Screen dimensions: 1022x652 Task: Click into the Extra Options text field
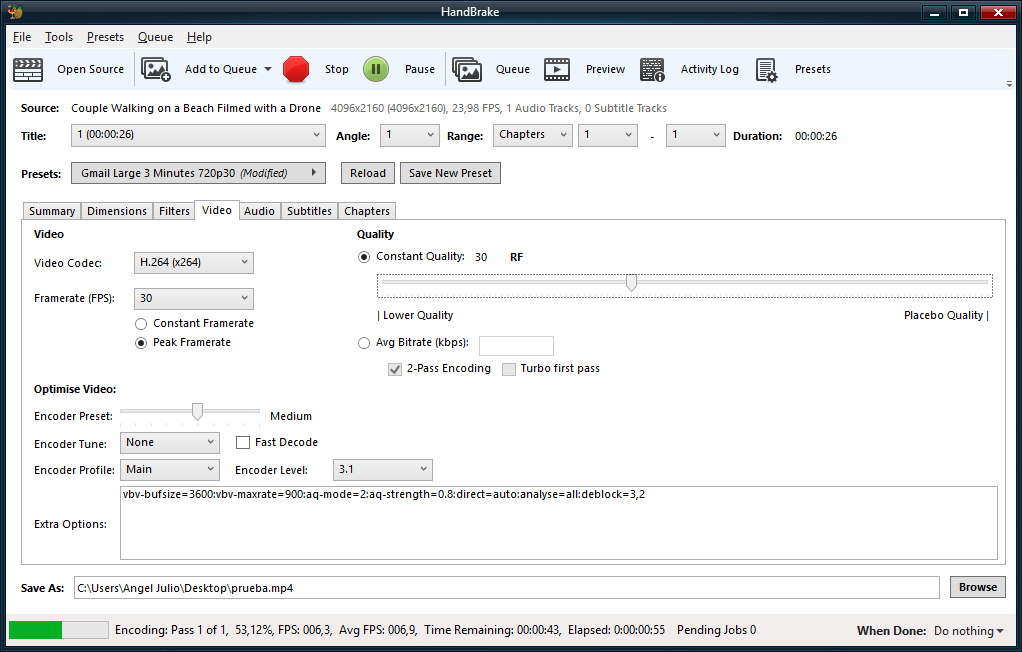tap(558, 523)
